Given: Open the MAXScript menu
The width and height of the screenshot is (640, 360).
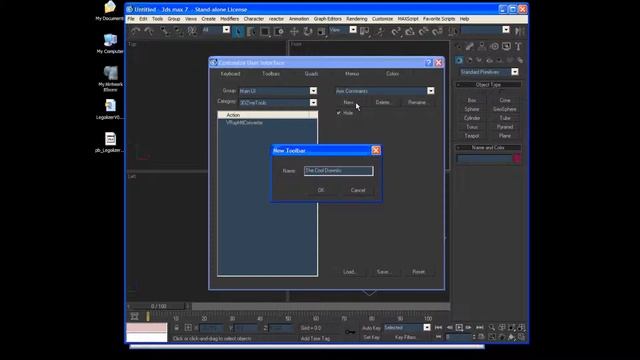Looking at the screenshot, I should tap(408, 19).
